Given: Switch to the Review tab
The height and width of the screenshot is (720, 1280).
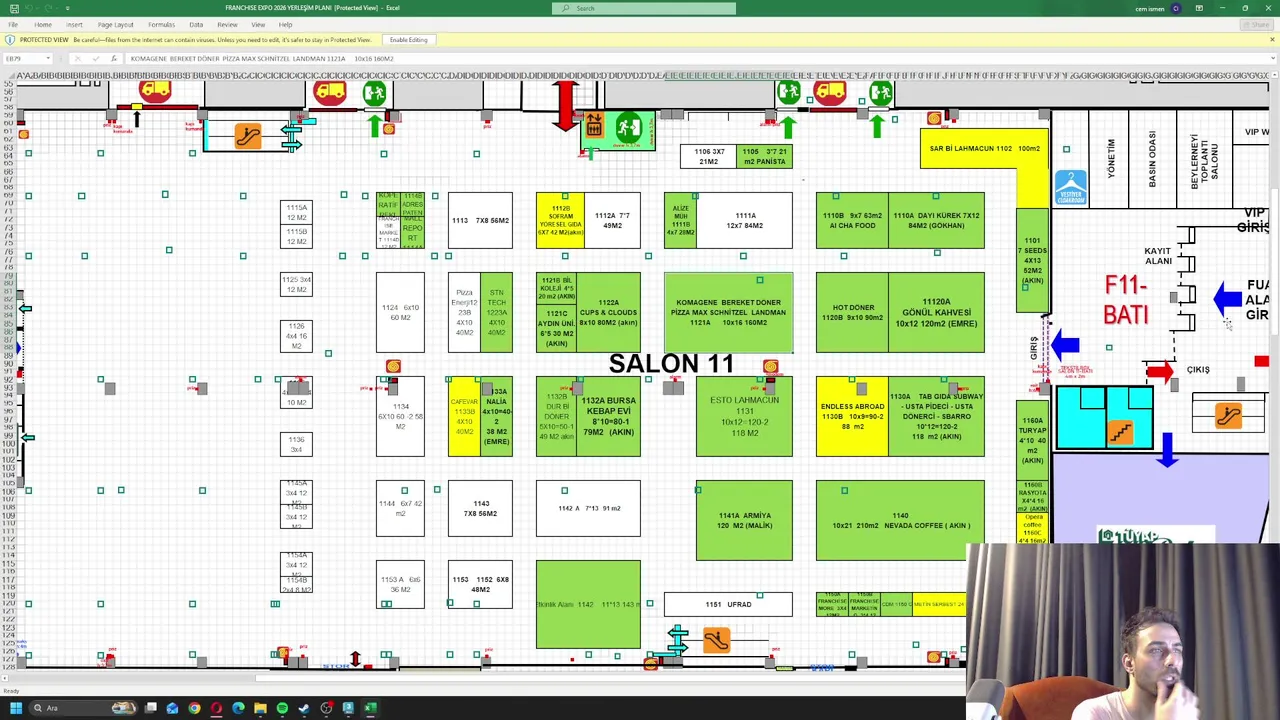Looking at the screenshot, I should [227, 24].
